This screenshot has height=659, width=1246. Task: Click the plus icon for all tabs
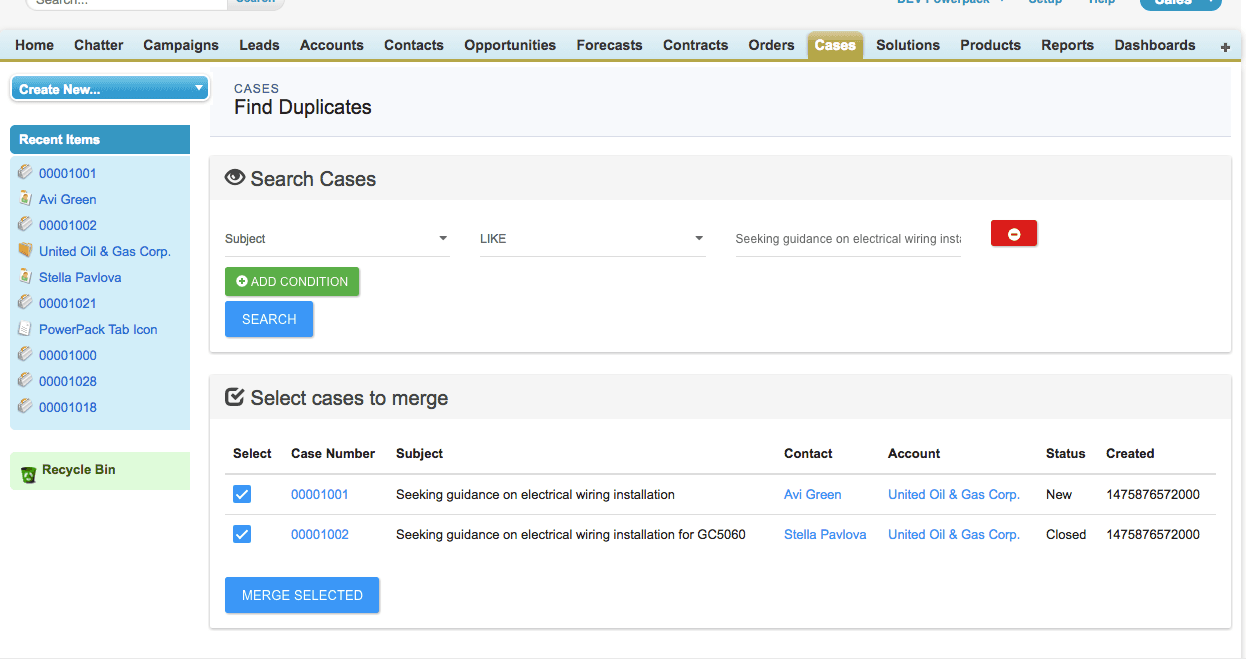click(x=1225, y=47)
